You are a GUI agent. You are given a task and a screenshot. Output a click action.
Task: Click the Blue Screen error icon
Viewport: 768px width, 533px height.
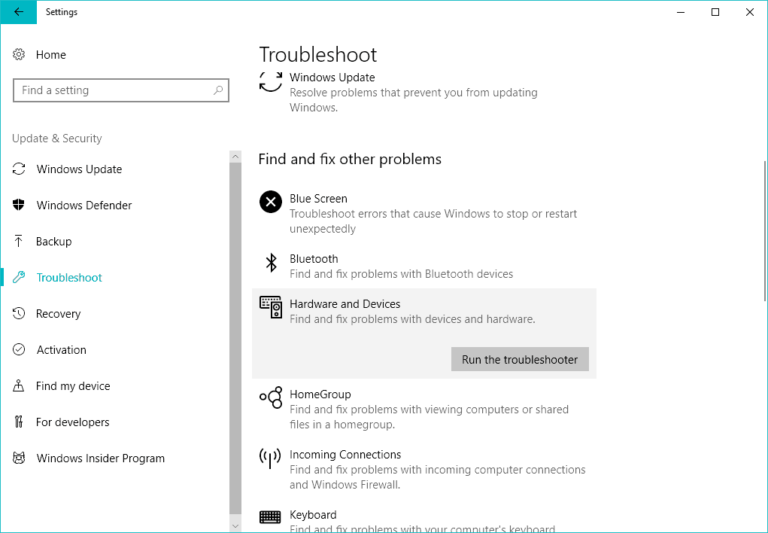(270, 202)
